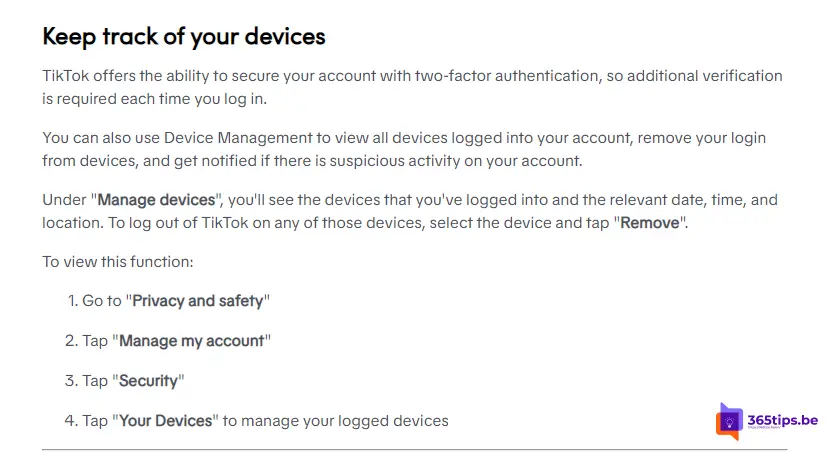Click "Privacy and safety" in step one
834x453 pixels.
[x=198, y=301]
